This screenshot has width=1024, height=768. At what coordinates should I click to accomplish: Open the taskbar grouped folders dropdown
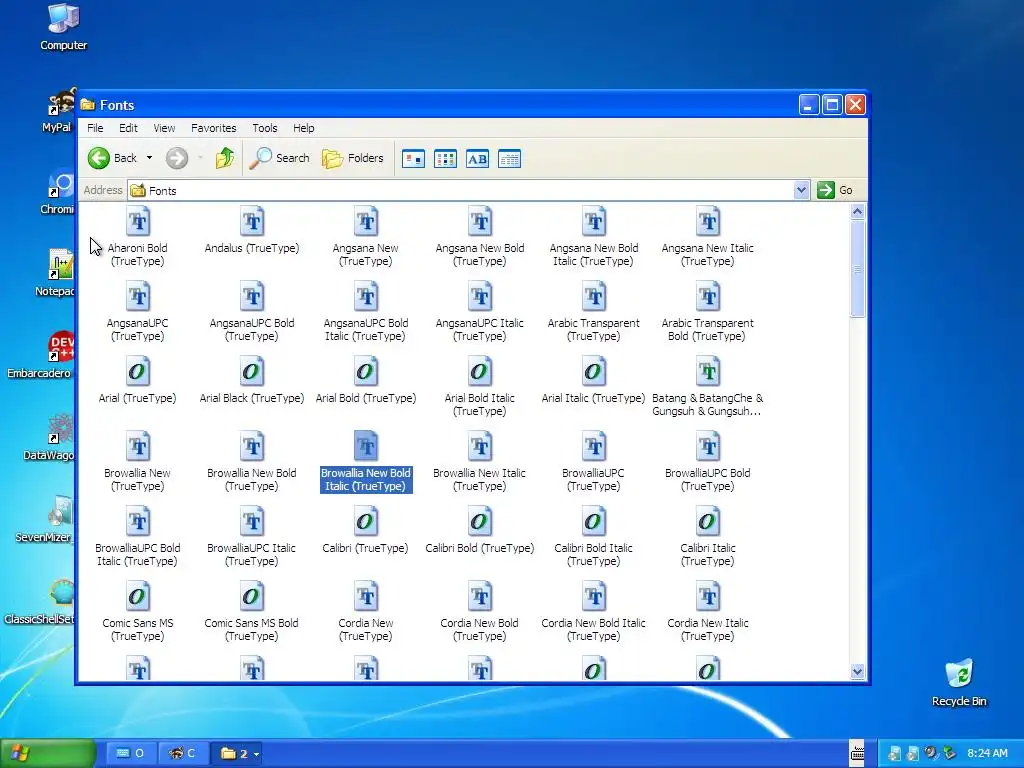point(256,754)
